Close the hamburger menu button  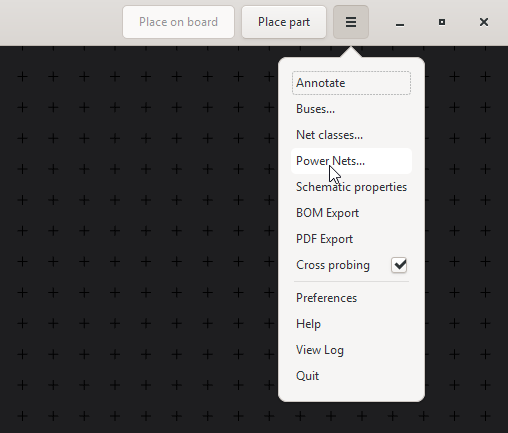pyautogui.click(x=351, y=22)
